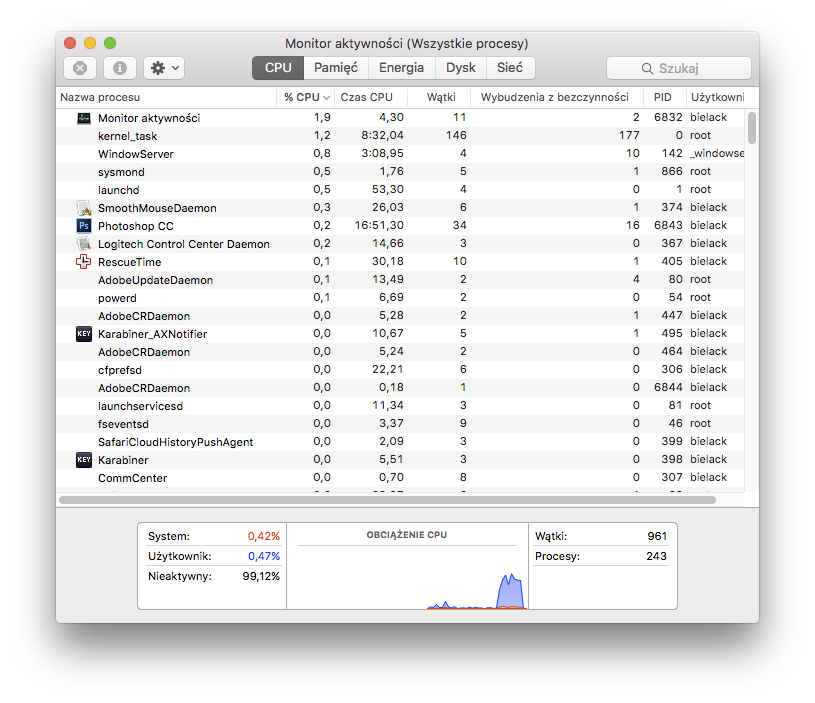The height and width of the screenshot is (703, 815).
Task: Click the _windowse user cell for WindowServer
Action: click(x=717, y=153)
